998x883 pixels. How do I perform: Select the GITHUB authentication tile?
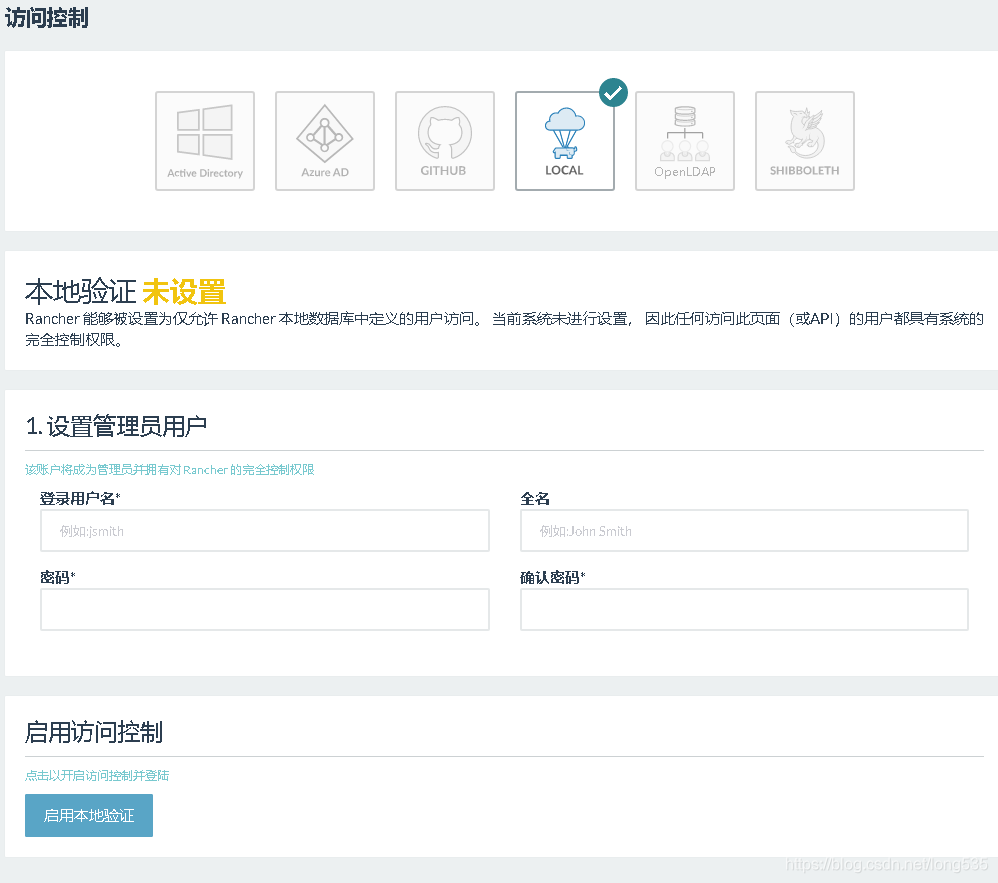coord(445,141)
